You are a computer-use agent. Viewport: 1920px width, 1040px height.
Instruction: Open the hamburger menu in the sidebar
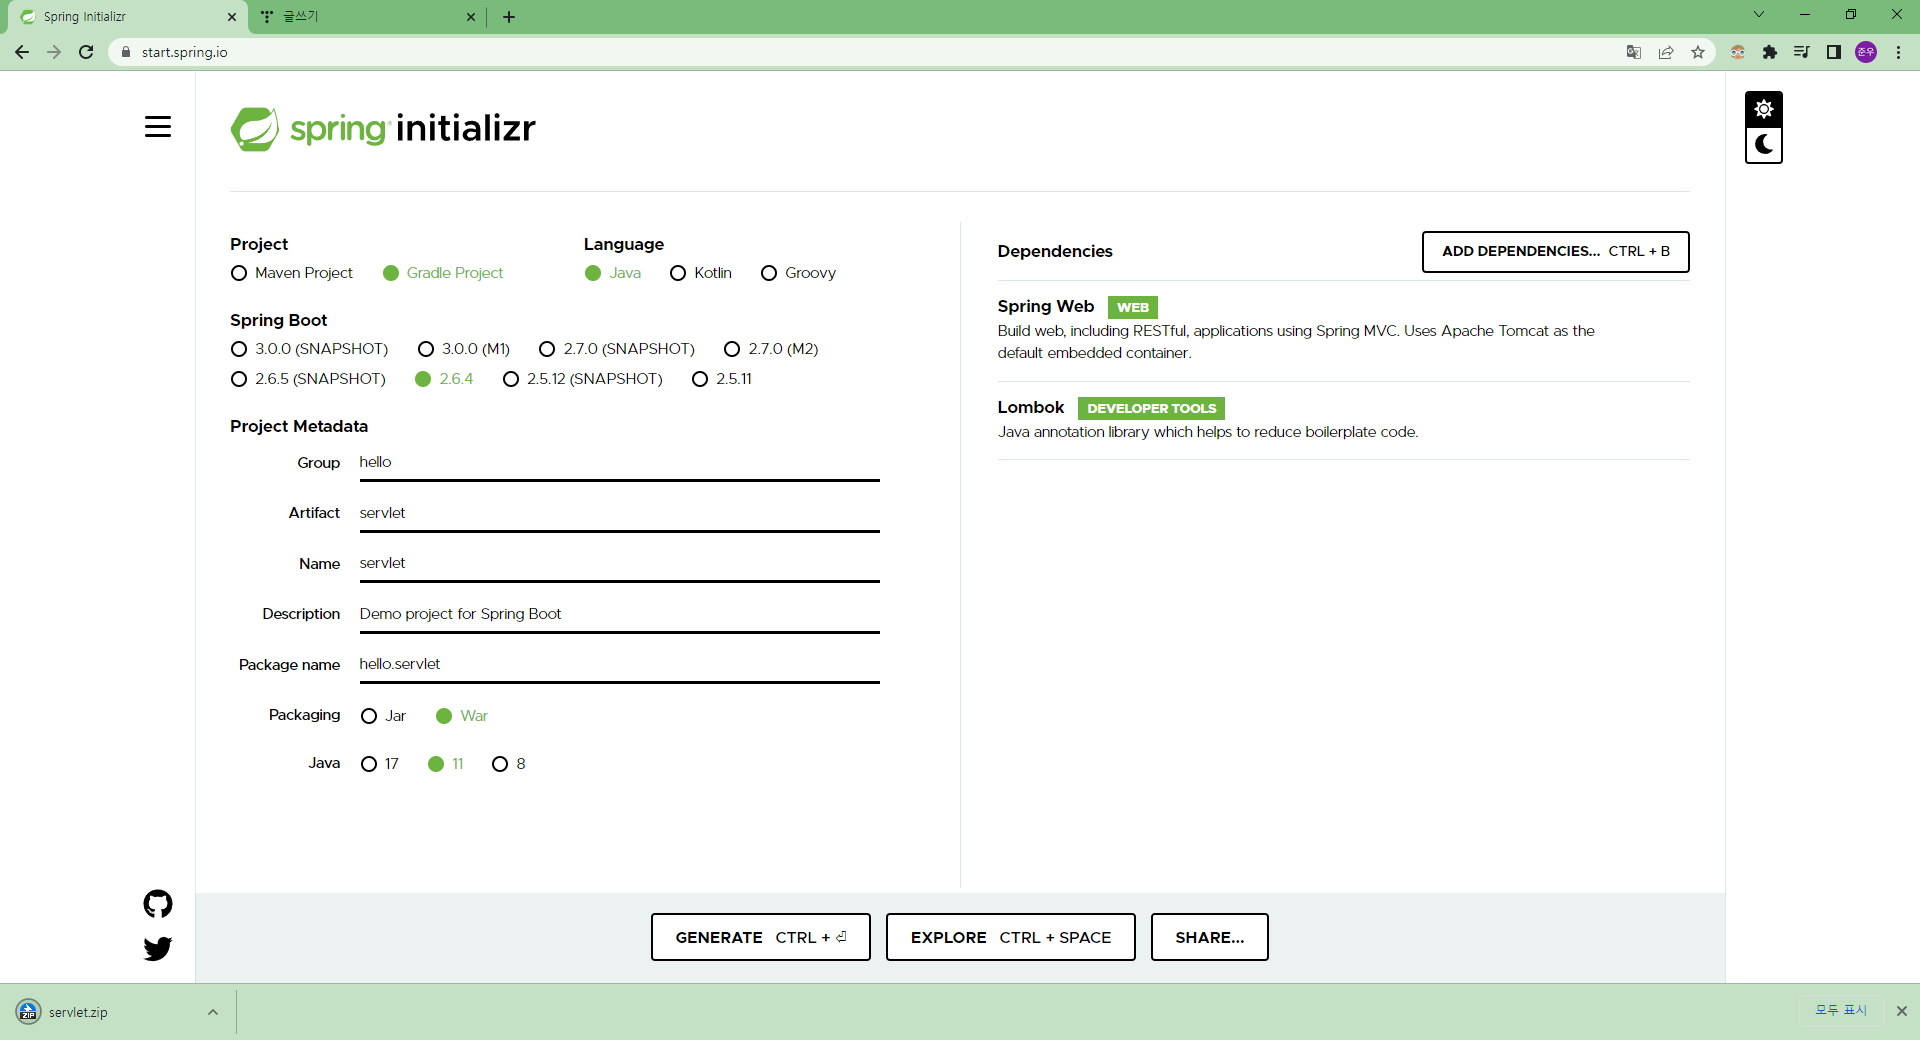158,127
